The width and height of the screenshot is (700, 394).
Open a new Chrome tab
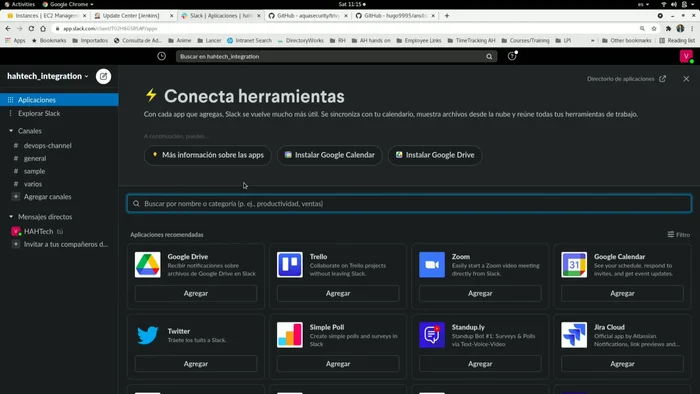447,16
